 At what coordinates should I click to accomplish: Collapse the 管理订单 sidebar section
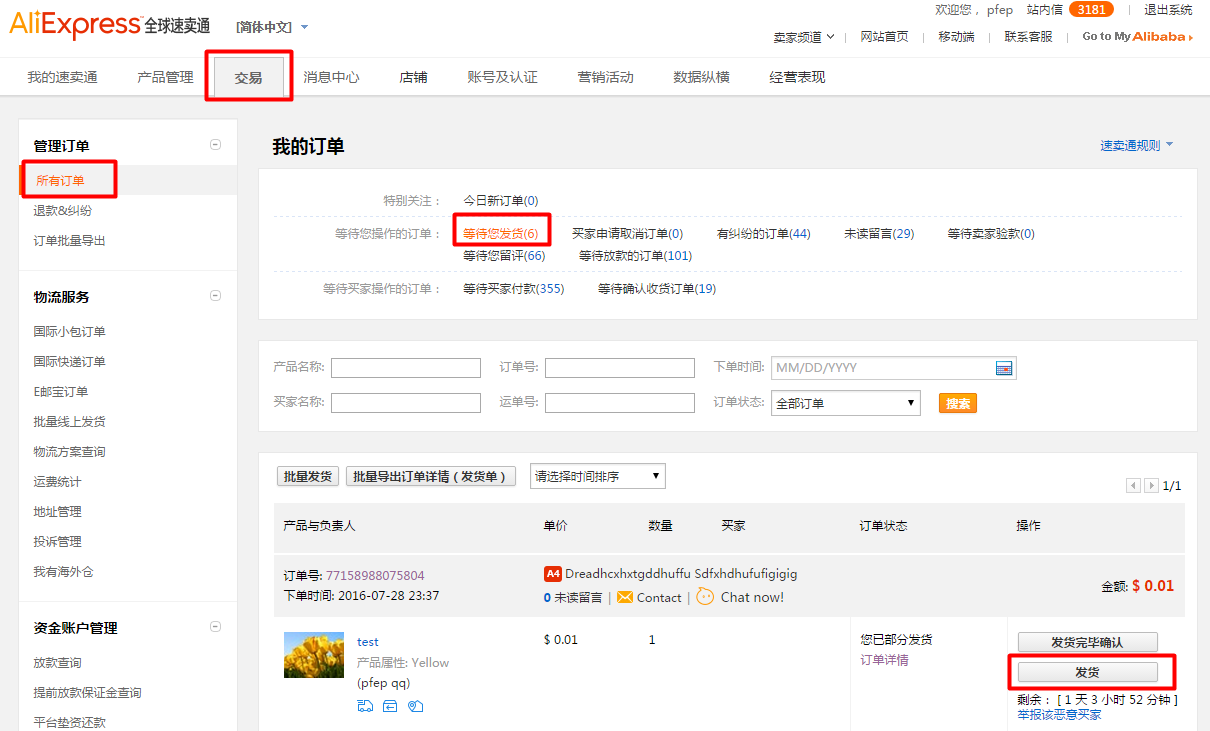coord(215,143)
